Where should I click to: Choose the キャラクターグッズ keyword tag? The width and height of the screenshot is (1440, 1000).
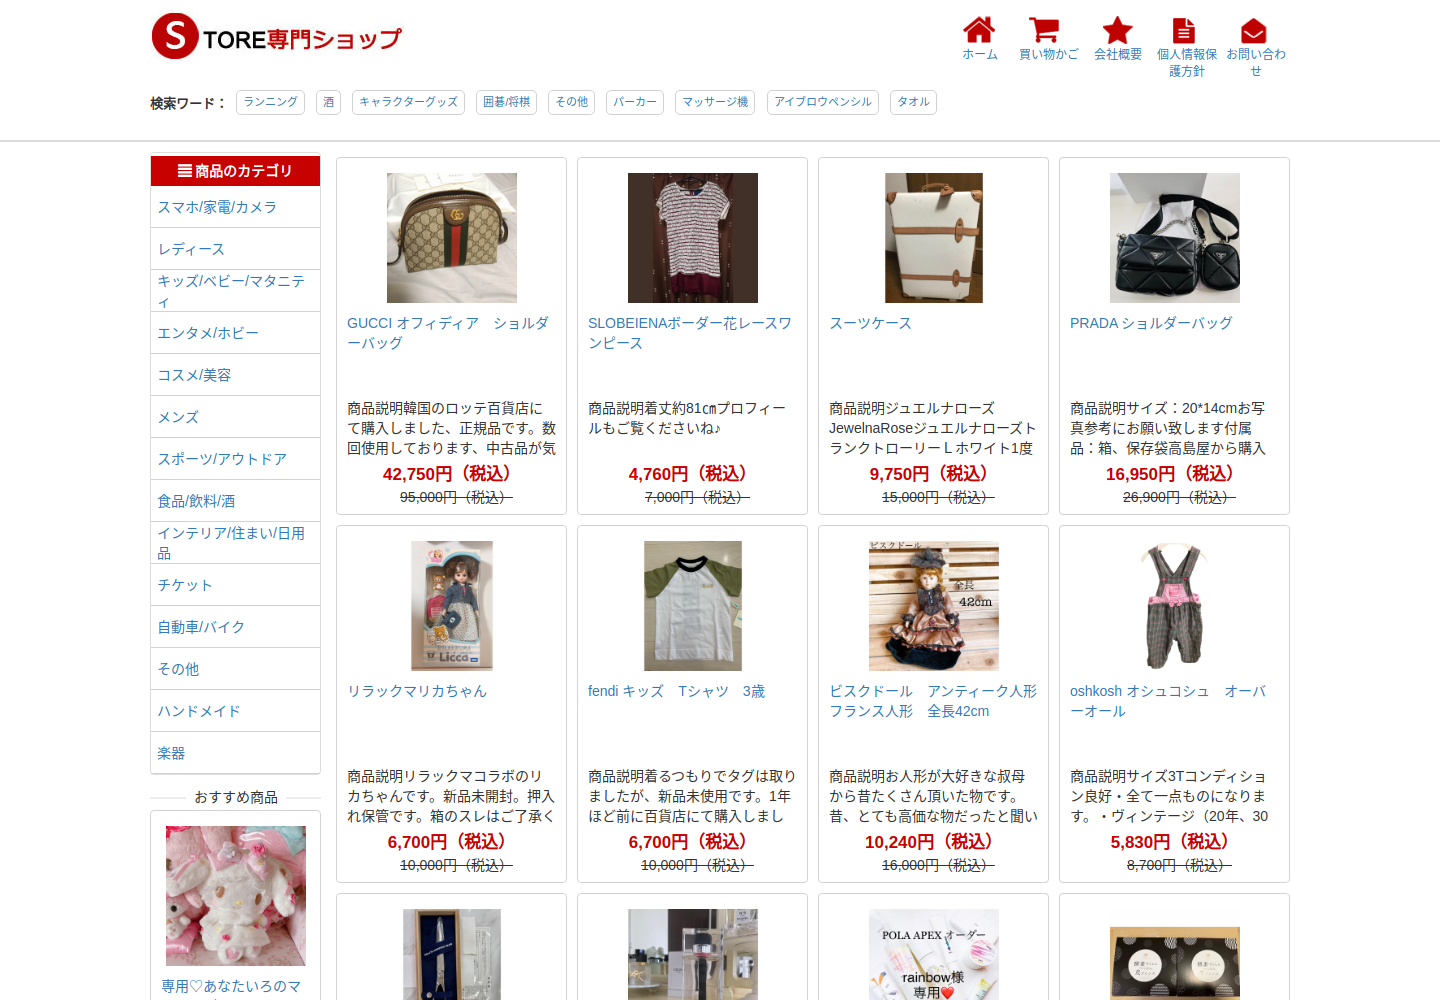[408, 102]
